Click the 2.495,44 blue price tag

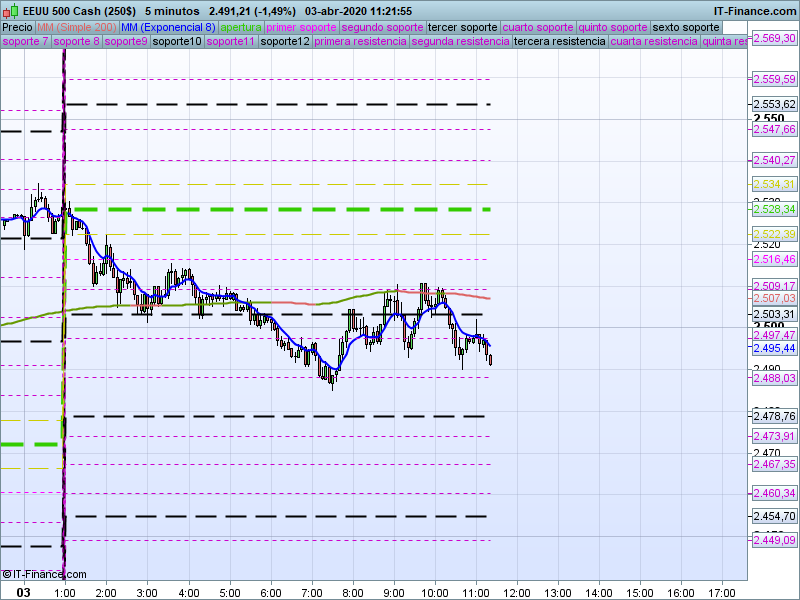tap(774, 348)
